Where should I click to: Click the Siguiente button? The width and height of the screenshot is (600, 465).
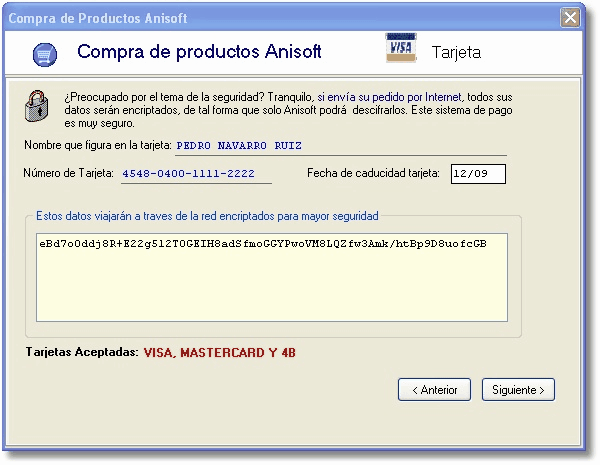click(518, 390)
